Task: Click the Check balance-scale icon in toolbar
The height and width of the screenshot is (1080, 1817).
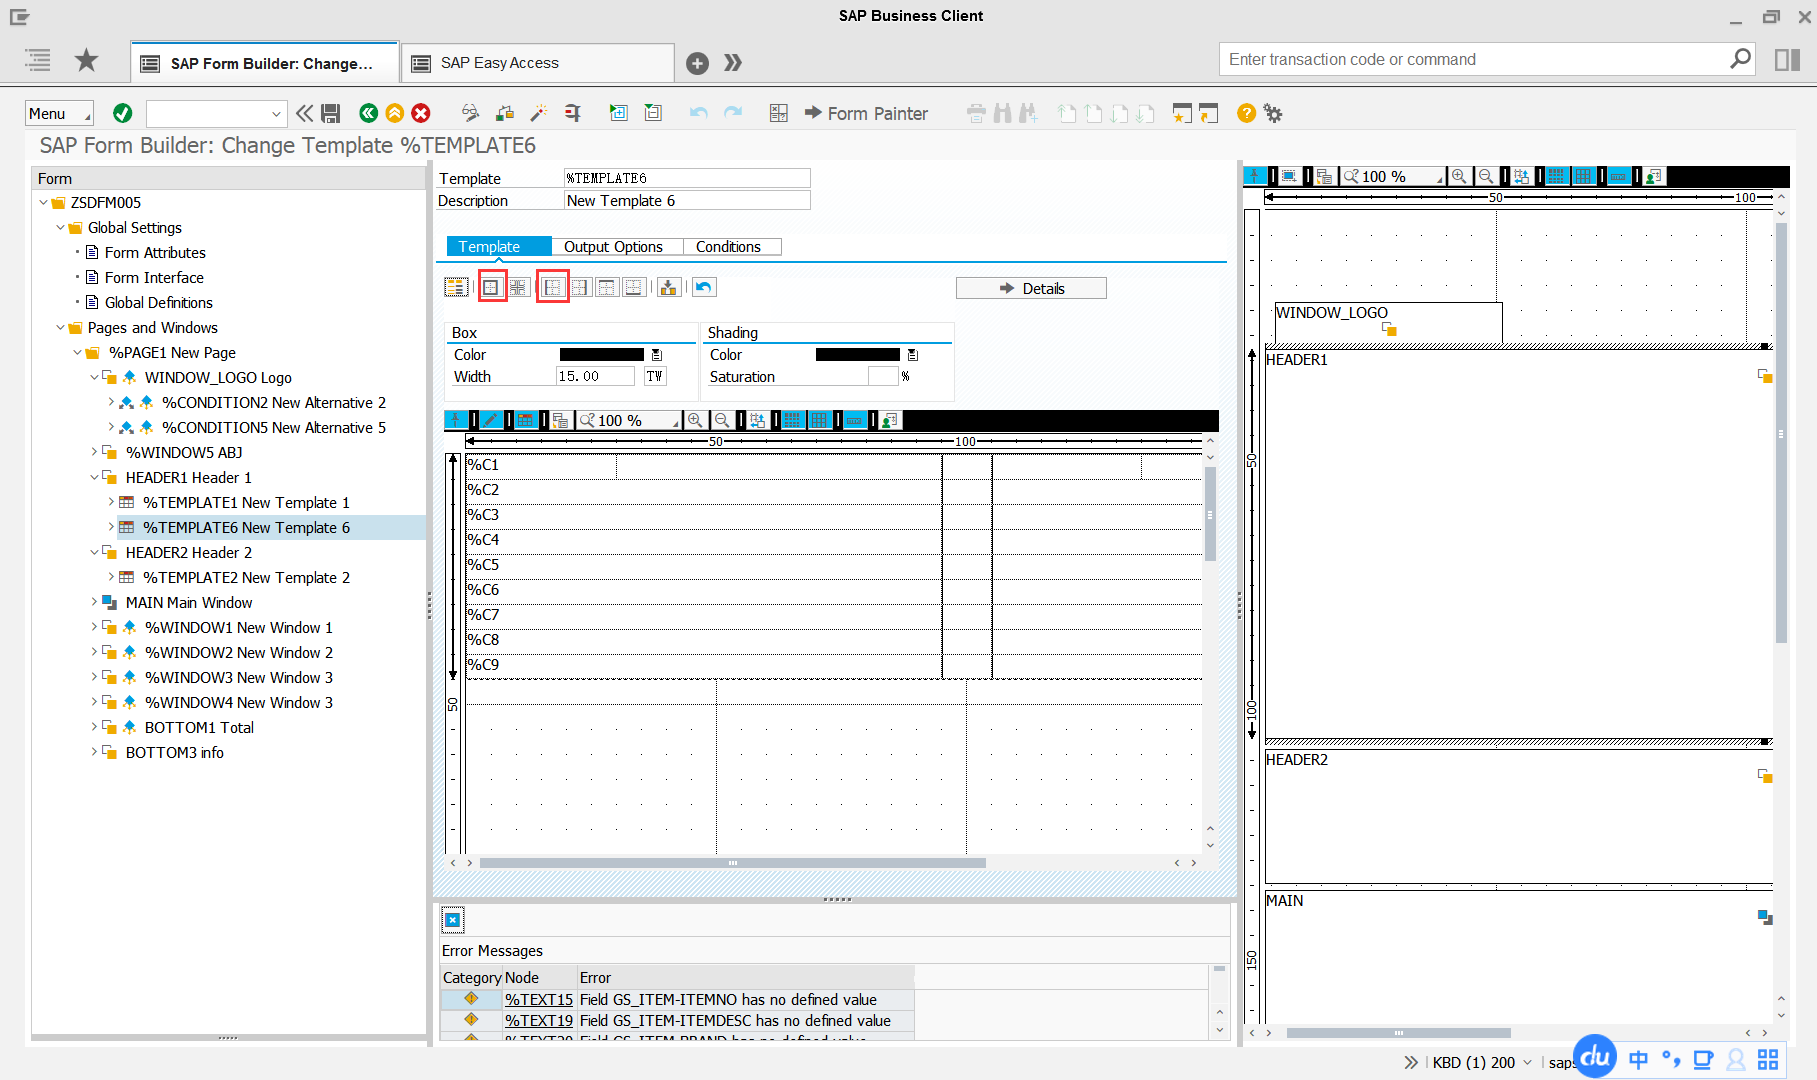Action: pos(505,113)
